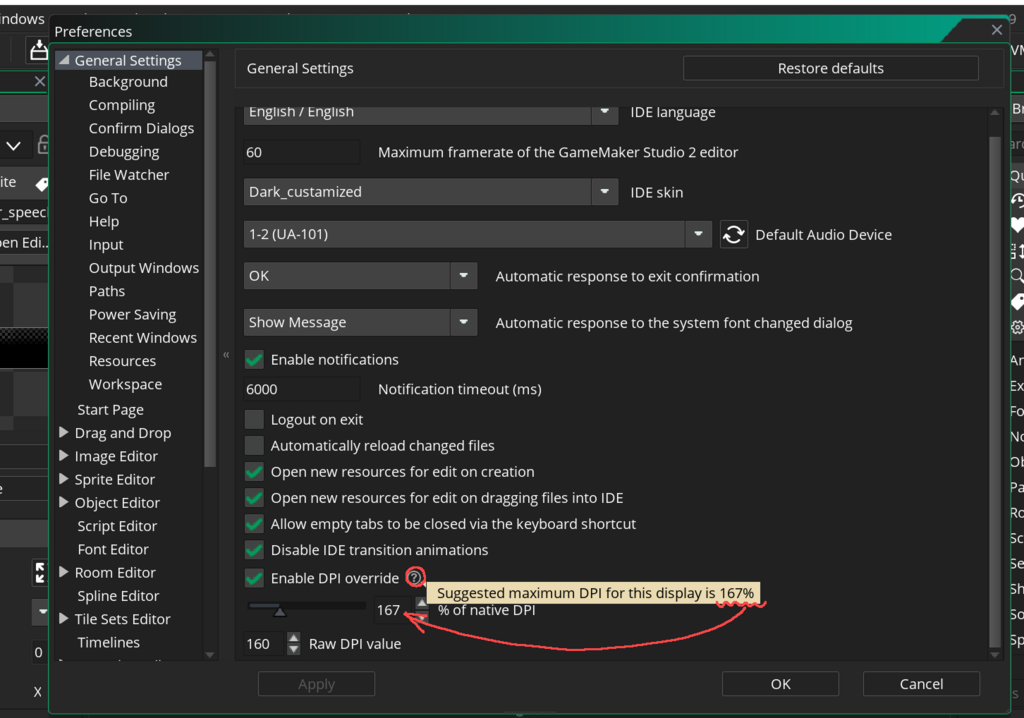
Task: Expand the Object Editor tree node
Action: tap(63, 502)
